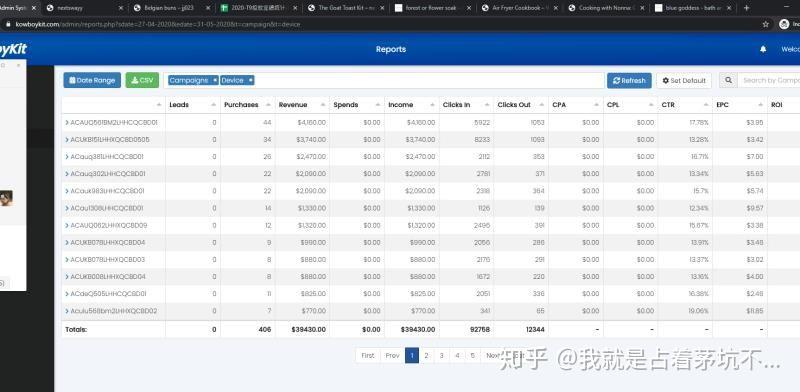
Task: Sort the table by Leads column
Action: coord(193,105)
